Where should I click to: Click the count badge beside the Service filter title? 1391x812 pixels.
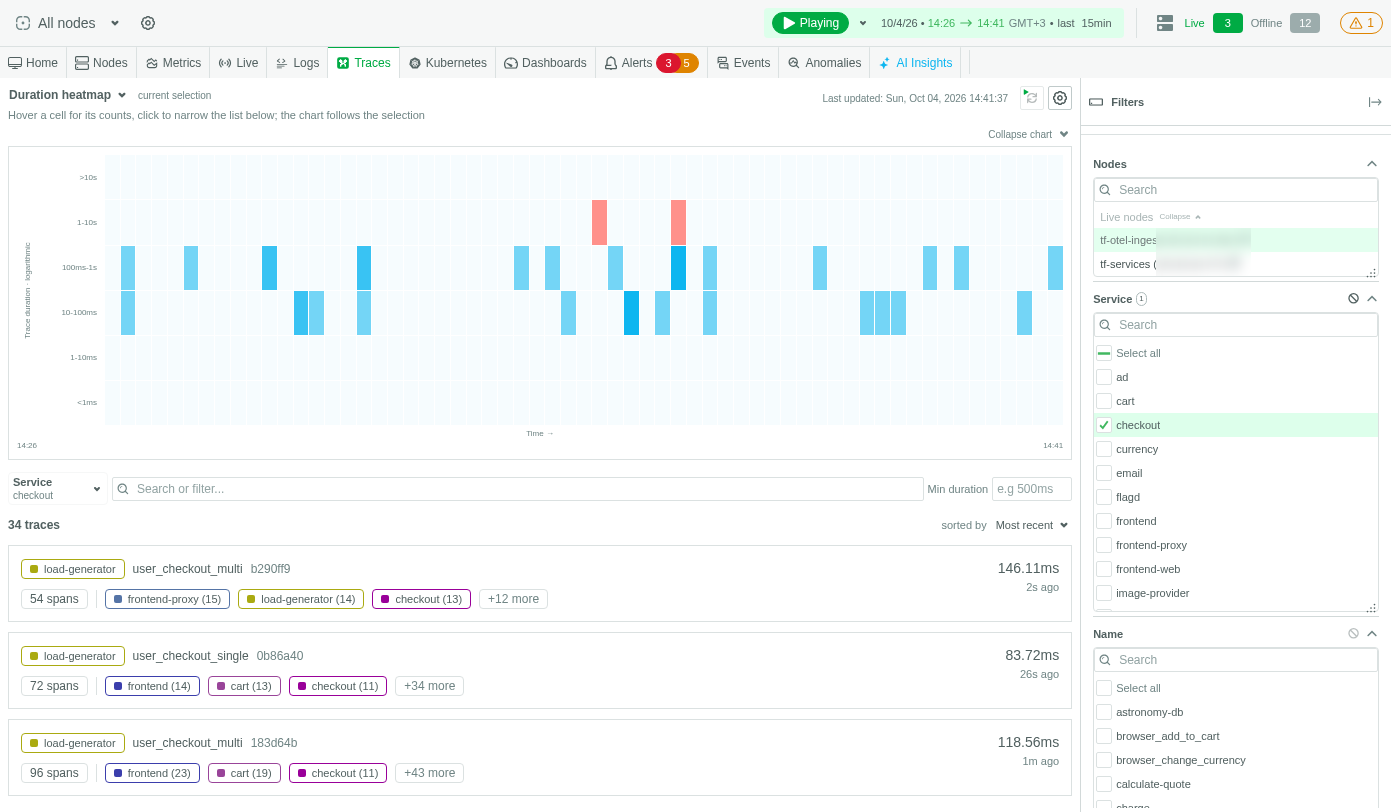[x=1141, y=299]
